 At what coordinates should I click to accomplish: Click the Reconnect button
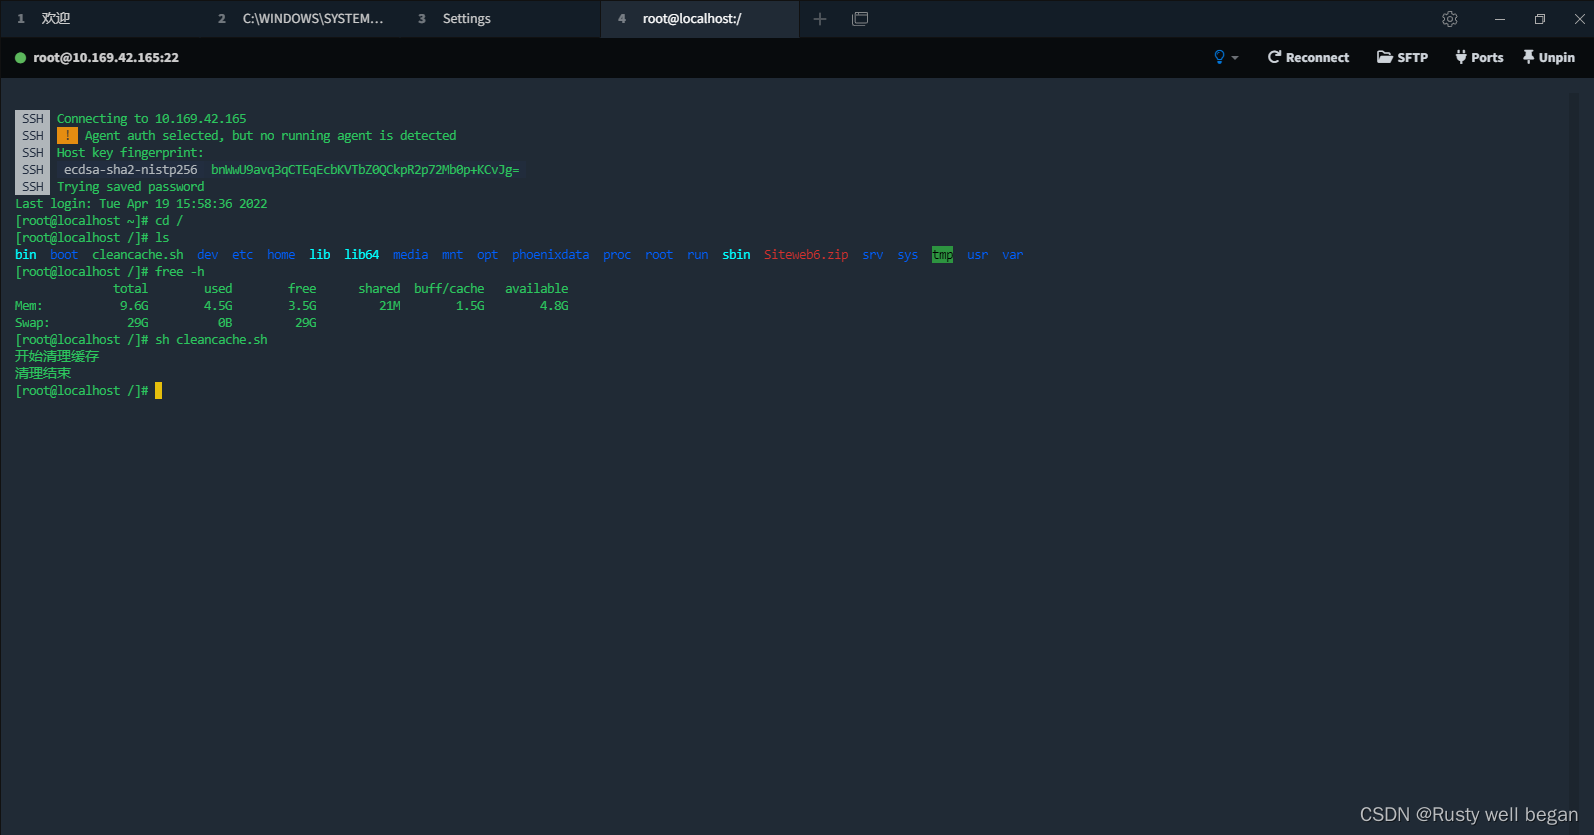pyautogui.click(x=1308, y=57)
